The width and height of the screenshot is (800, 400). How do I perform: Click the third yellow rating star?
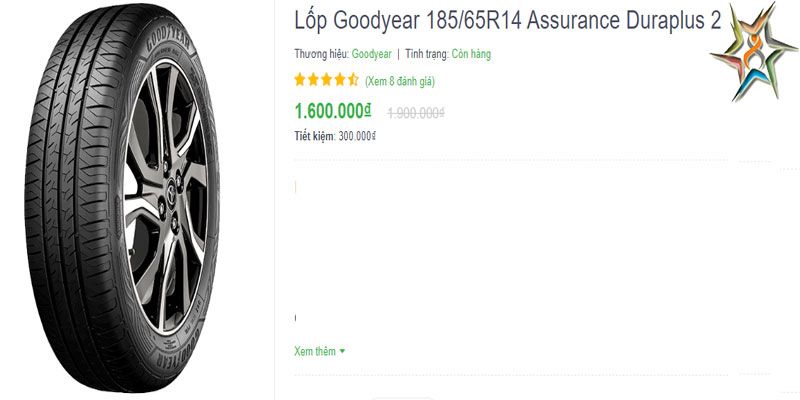click(x=327, y=80)
